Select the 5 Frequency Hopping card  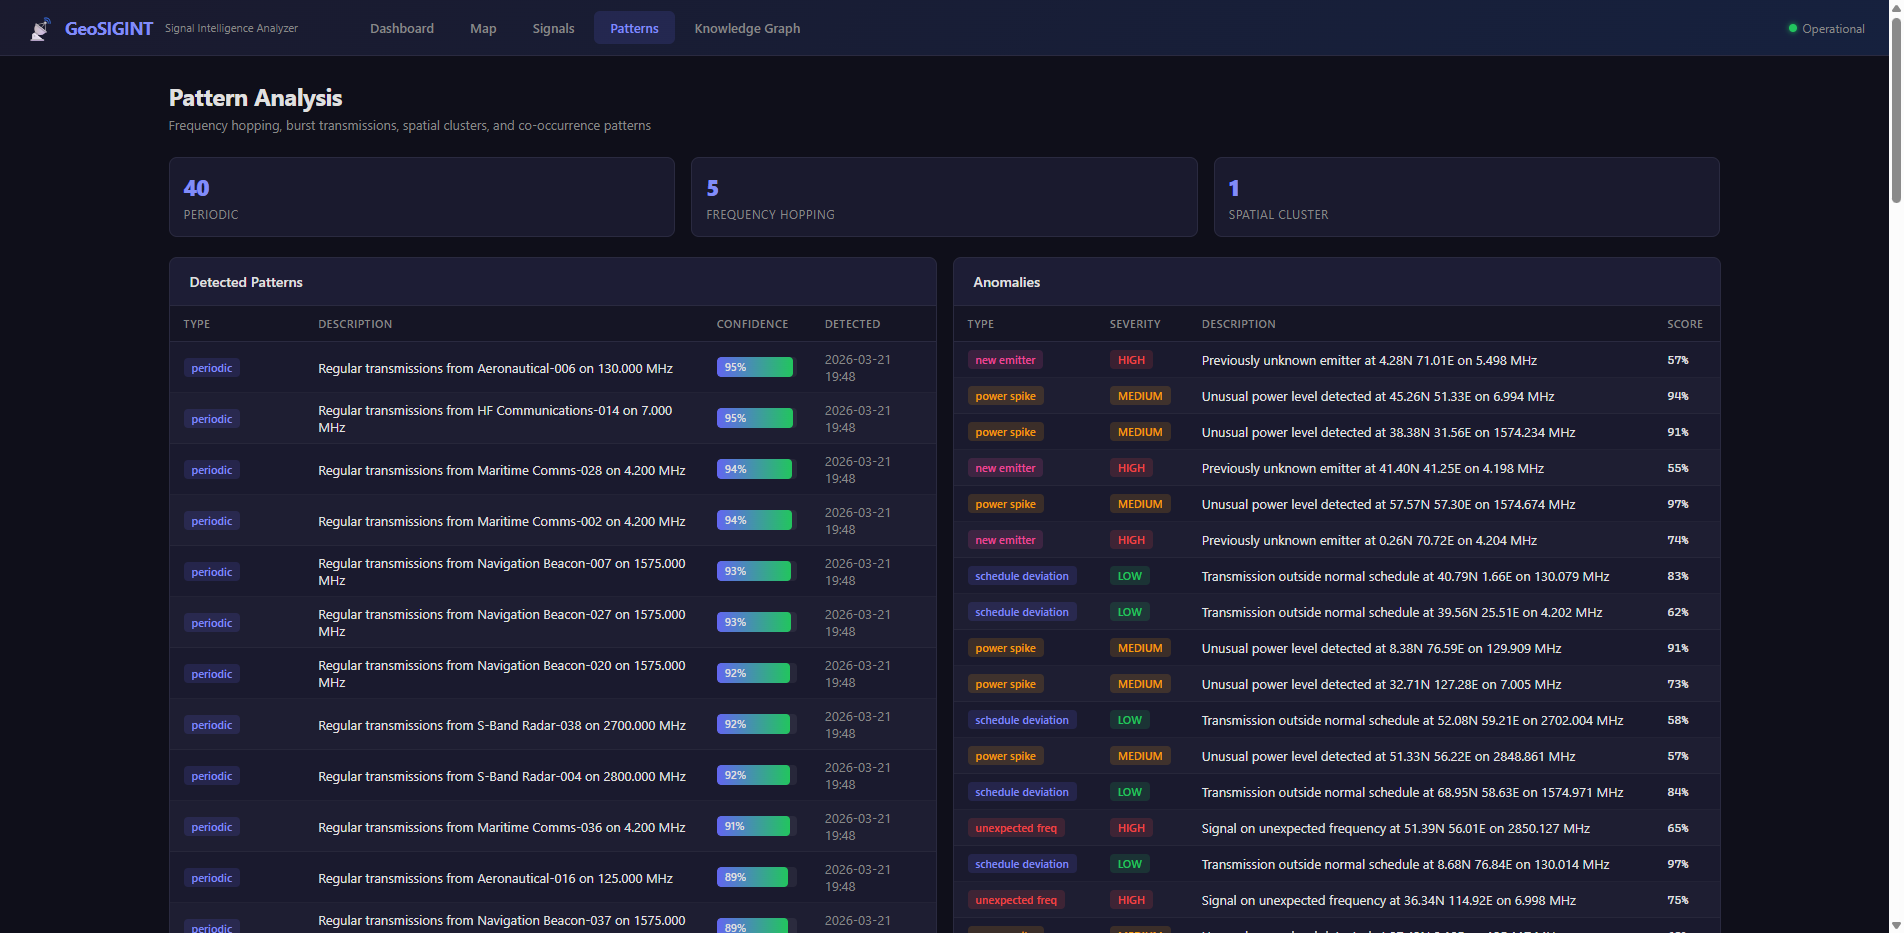point(943,197)
